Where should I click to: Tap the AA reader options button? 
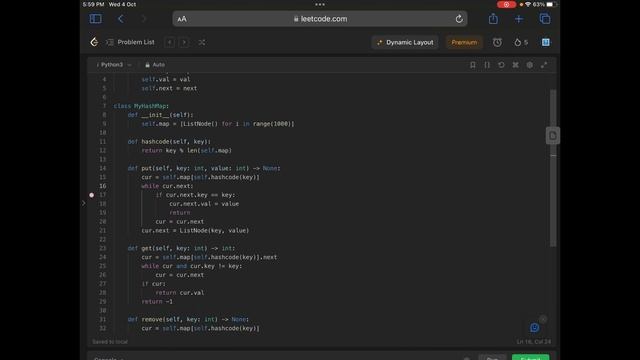point(182,19)
